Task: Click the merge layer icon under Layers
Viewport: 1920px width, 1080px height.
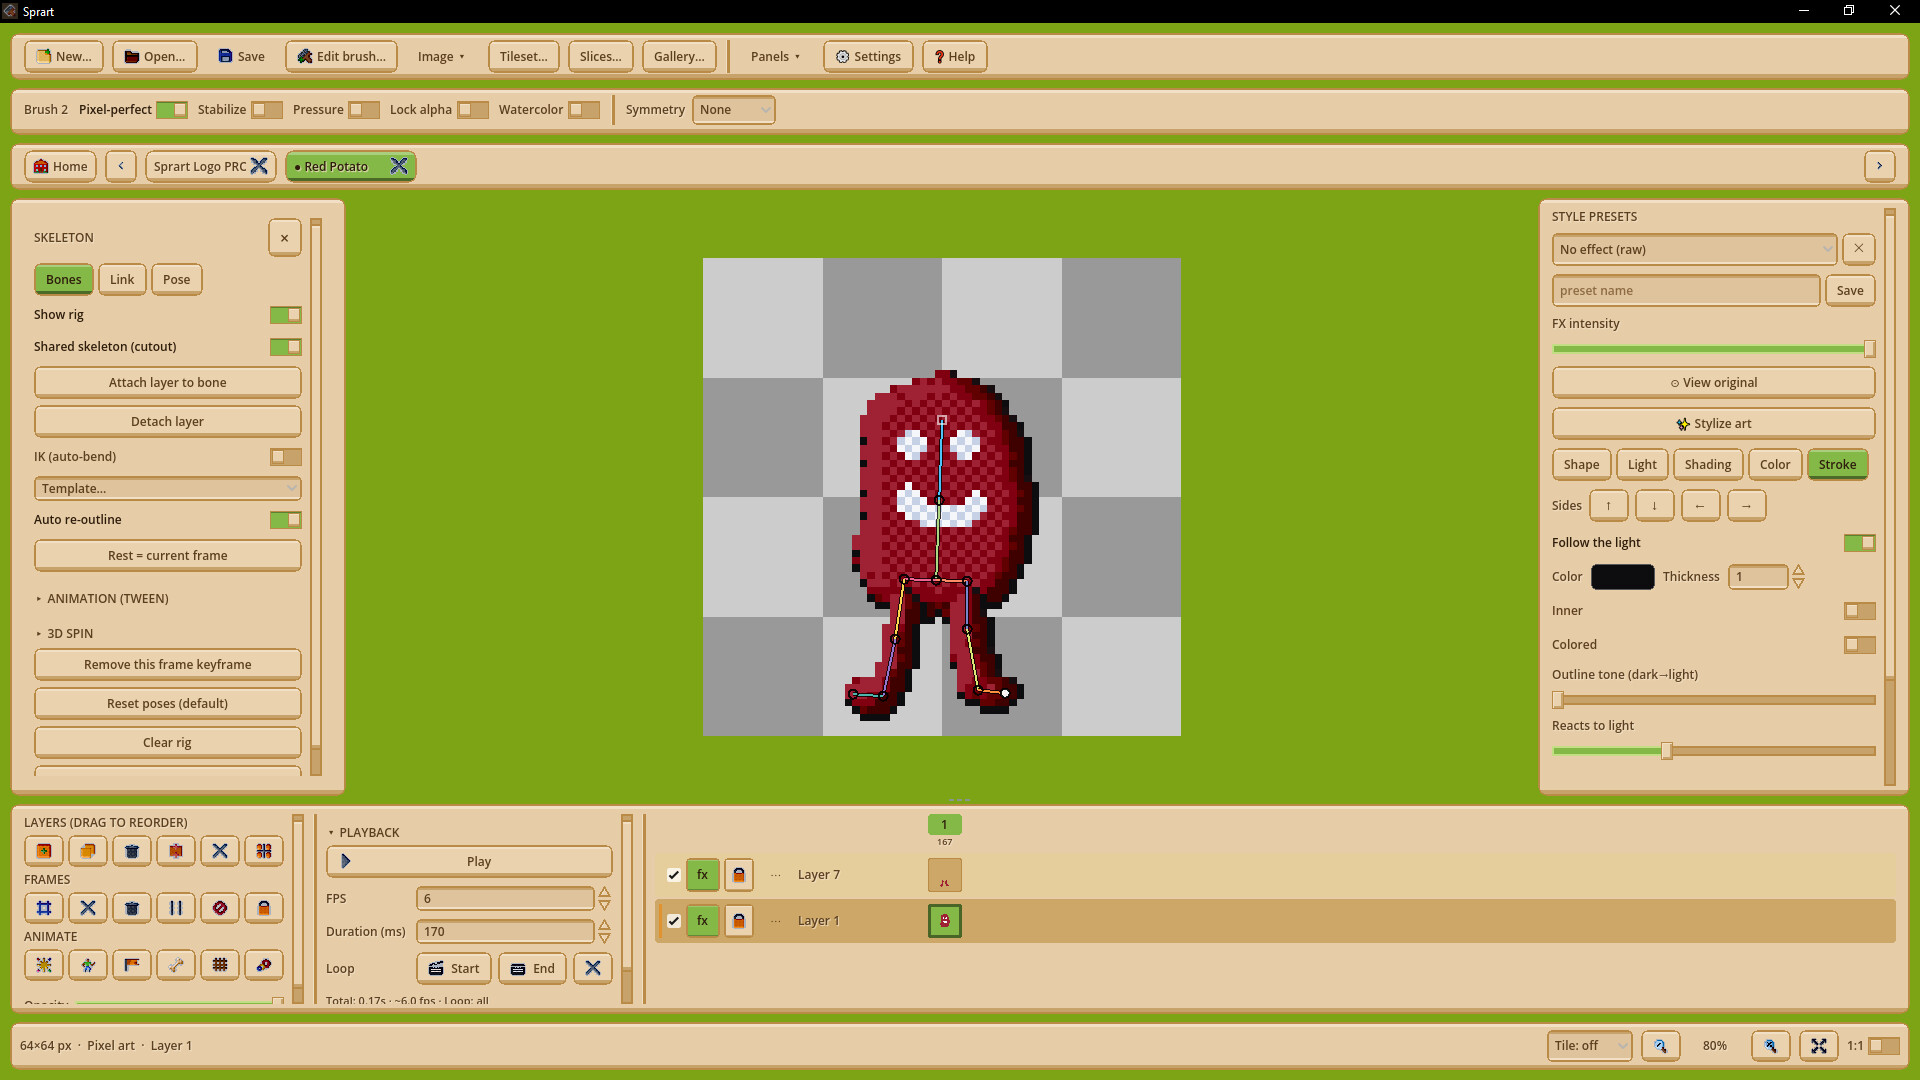Action: (x=176, y=851)
